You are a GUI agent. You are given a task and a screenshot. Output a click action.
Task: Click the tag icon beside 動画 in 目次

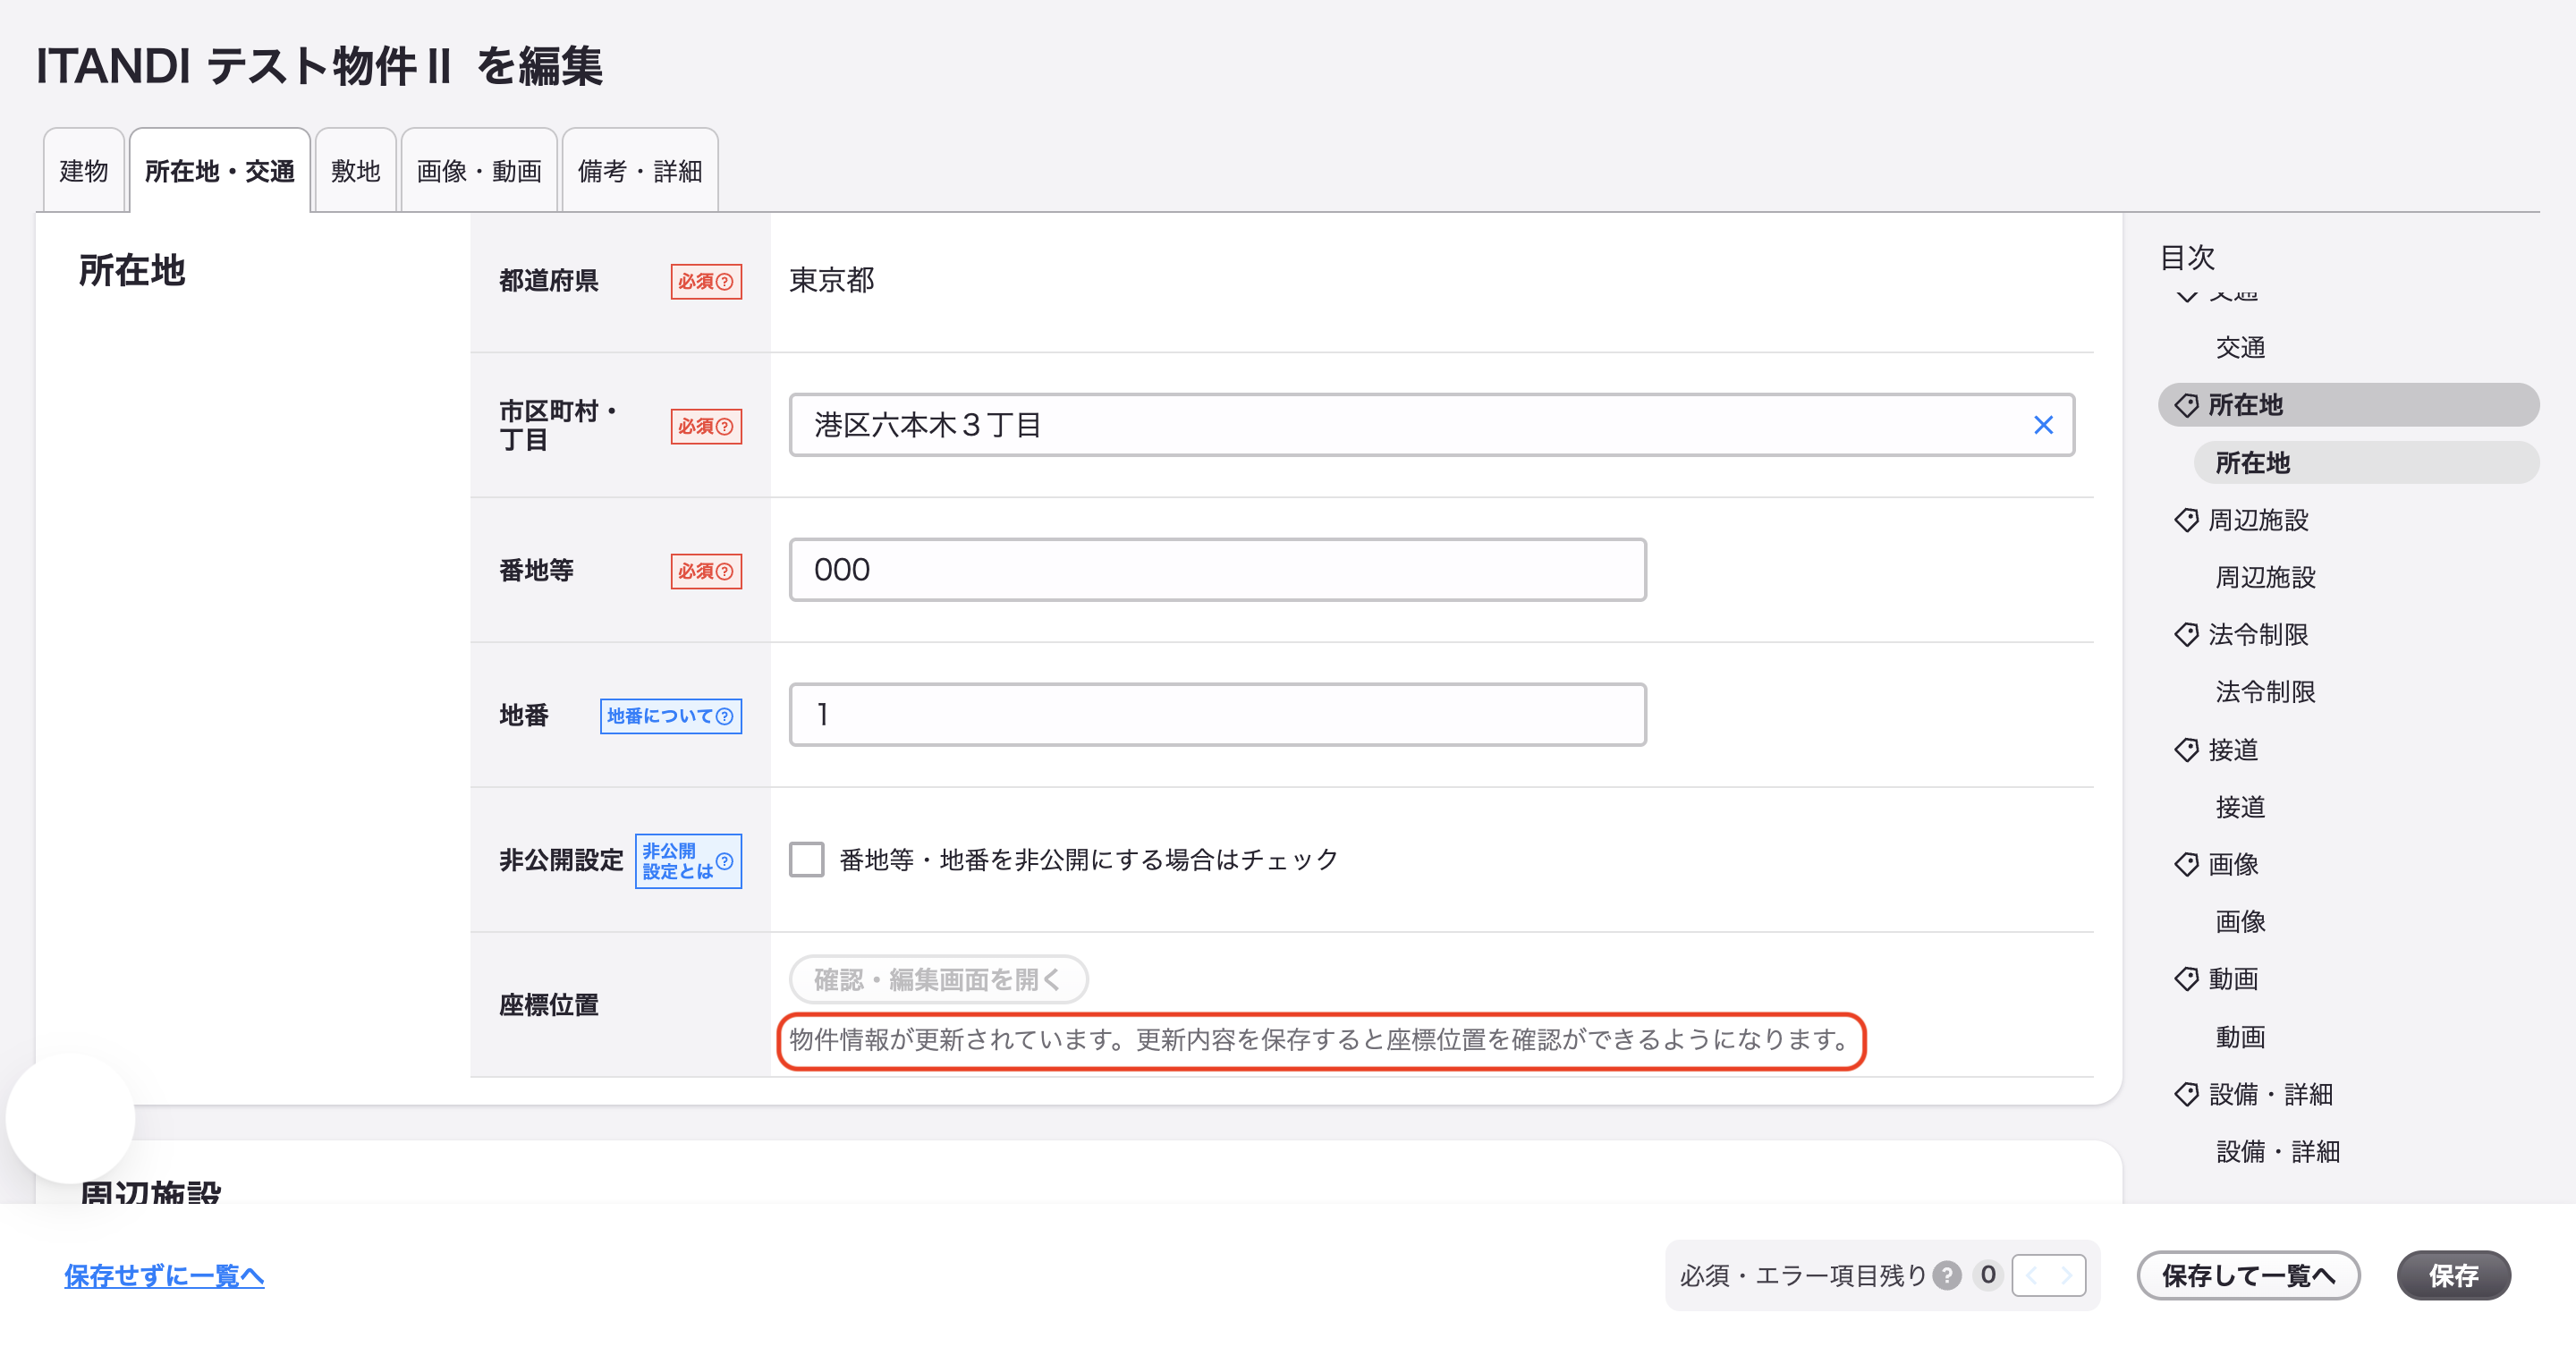2186,979
